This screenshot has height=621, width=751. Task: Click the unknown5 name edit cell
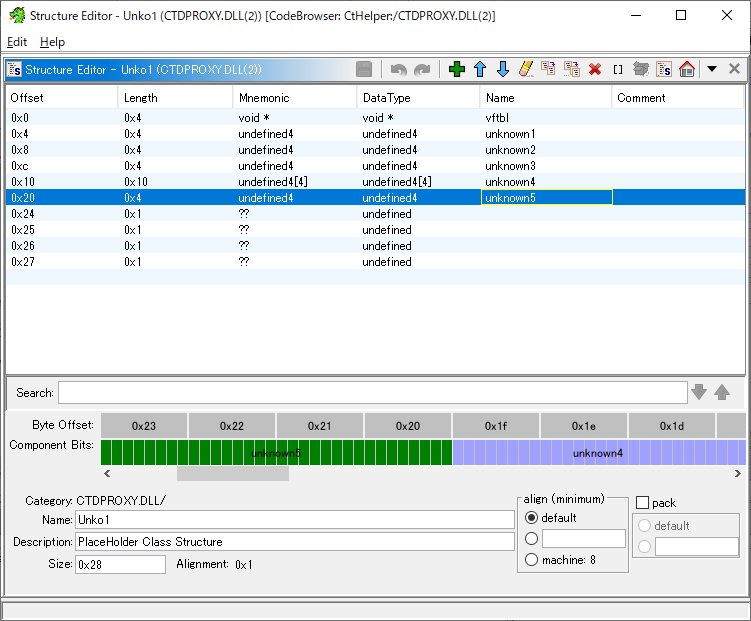[546, 198]
